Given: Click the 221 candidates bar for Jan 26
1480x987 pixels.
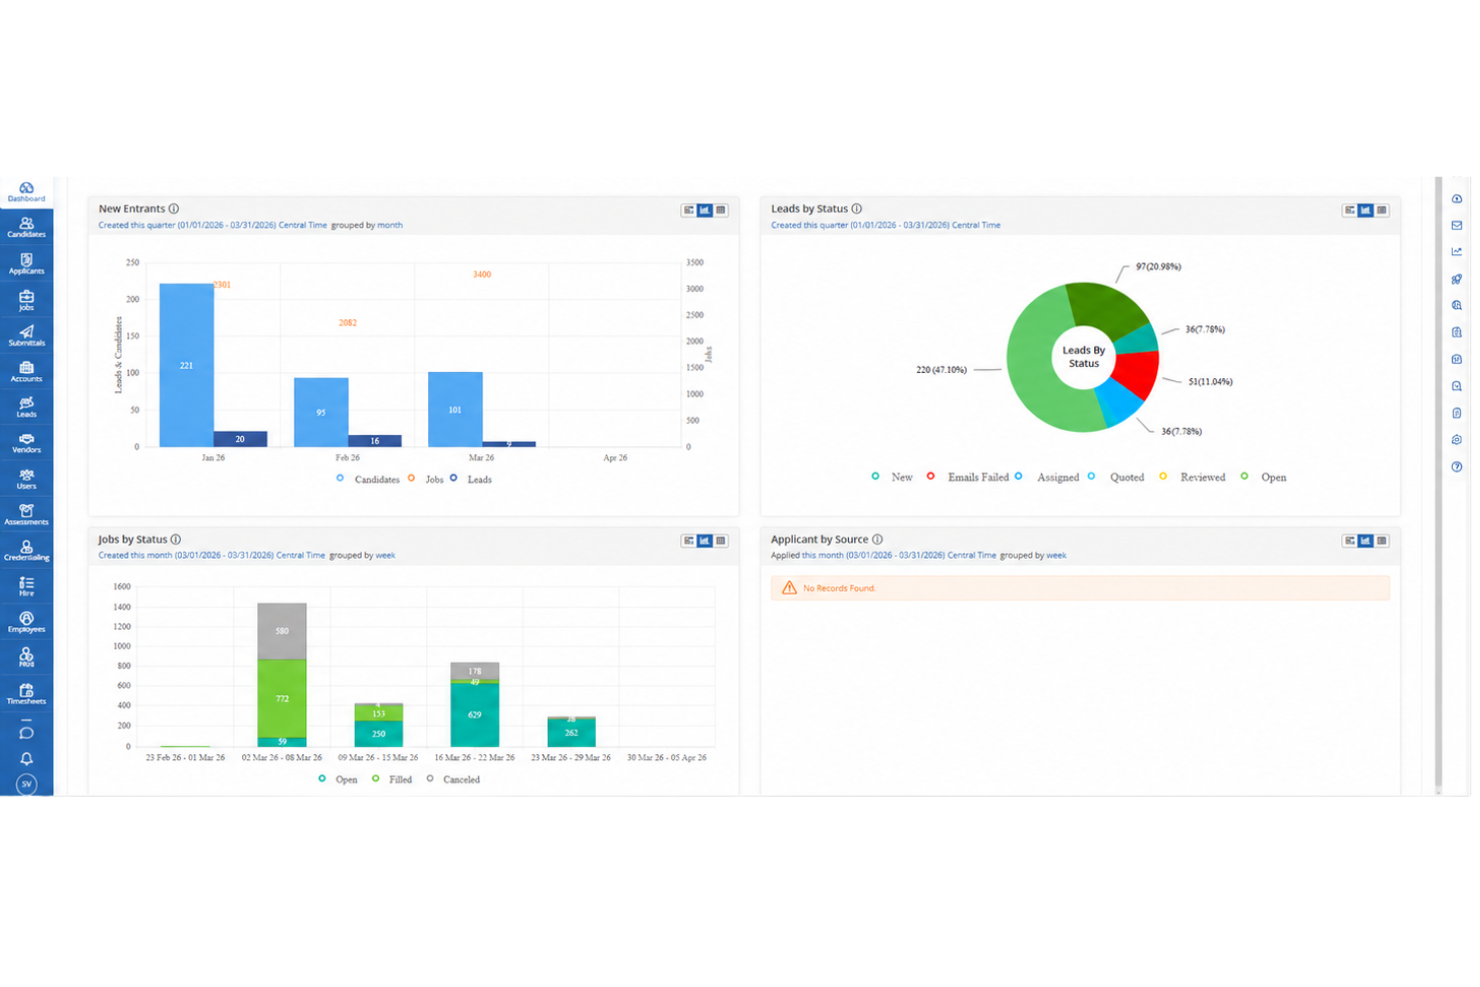Looking at the screenshot, I should click(186, 365).
